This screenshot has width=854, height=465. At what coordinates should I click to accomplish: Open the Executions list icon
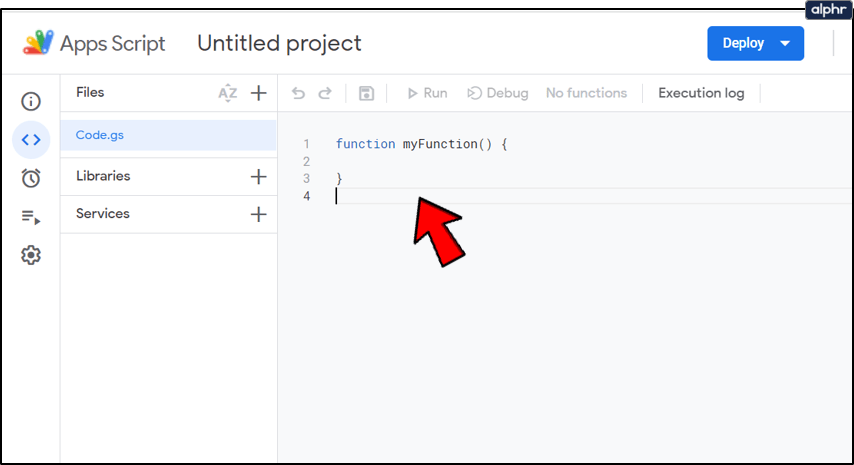coord(31,217)
